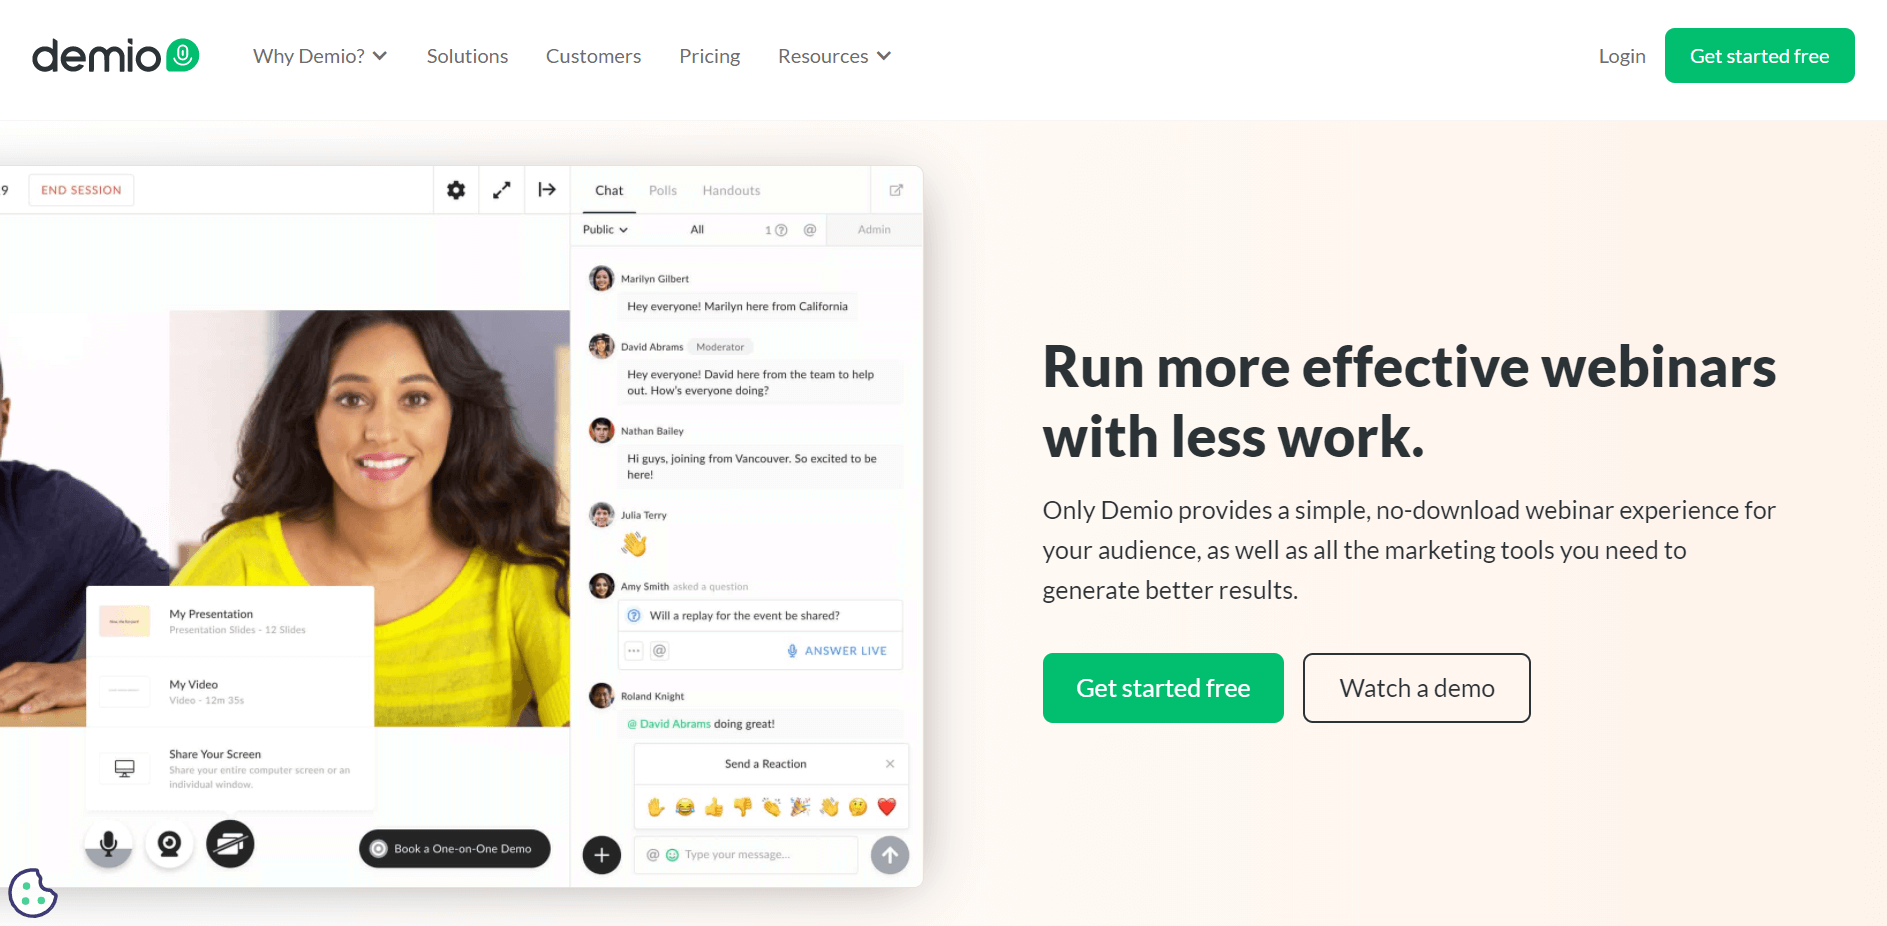The image size is (1887, 926).
Task: Open the Solutions menu item
Action: [x=467, y=56]
